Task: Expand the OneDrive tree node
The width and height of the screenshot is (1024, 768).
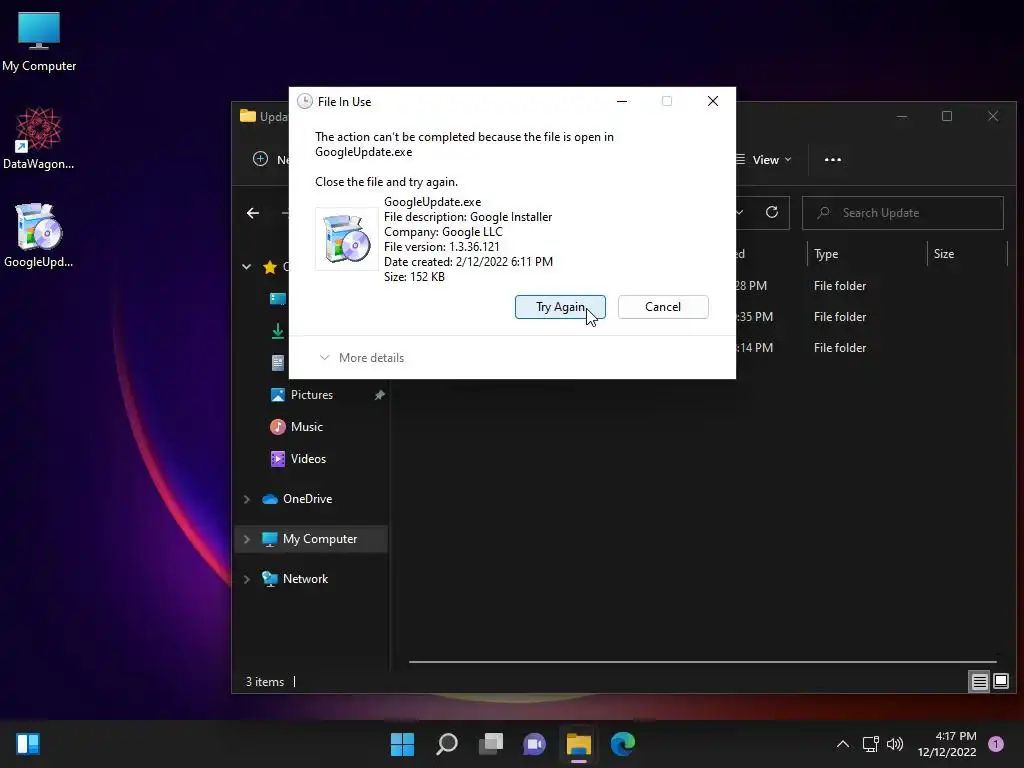Action: point(247,500)
